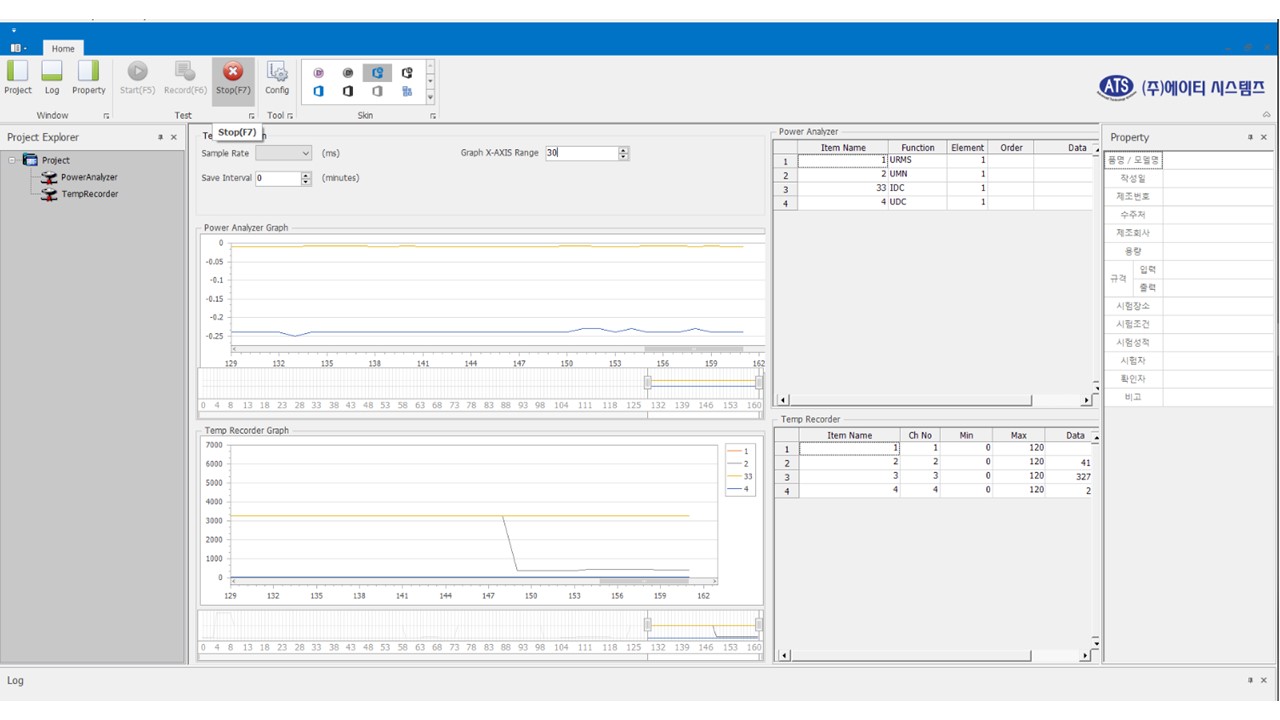Apply the blue blocks skin icon

pyautogui.click(x=407, y=91)
